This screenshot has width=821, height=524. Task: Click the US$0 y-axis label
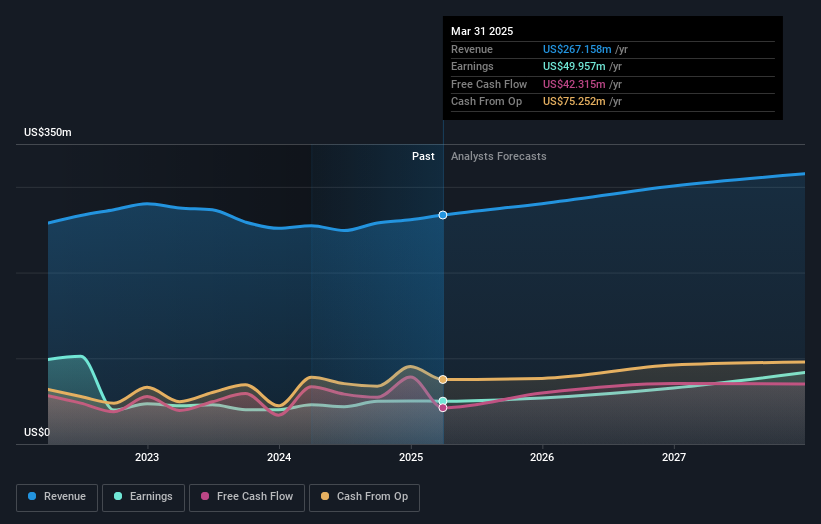point(37,432)
